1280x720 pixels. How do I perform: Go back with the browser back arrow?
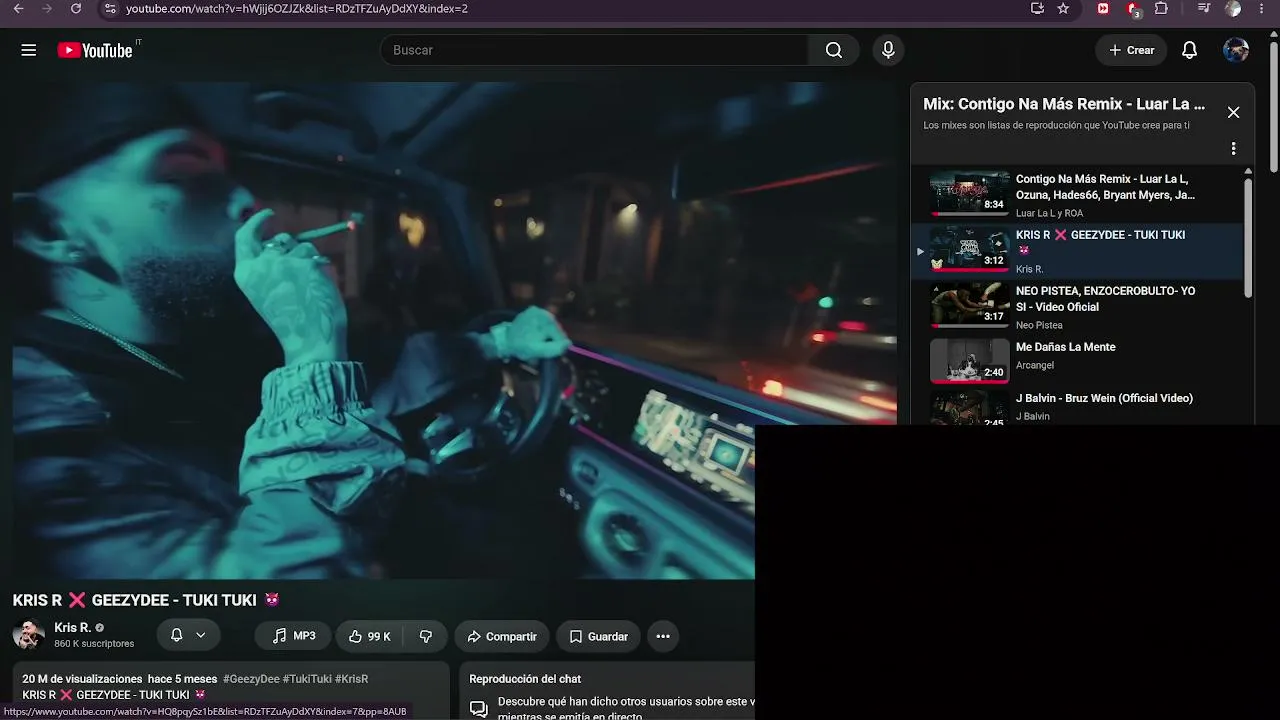18,9
